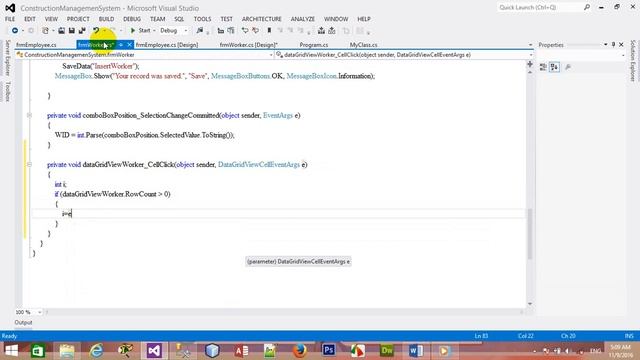
Task: Expand the class navigation dropdown ConstructionManagemenSystem.frmWorker
Action: tap(271, 55)
